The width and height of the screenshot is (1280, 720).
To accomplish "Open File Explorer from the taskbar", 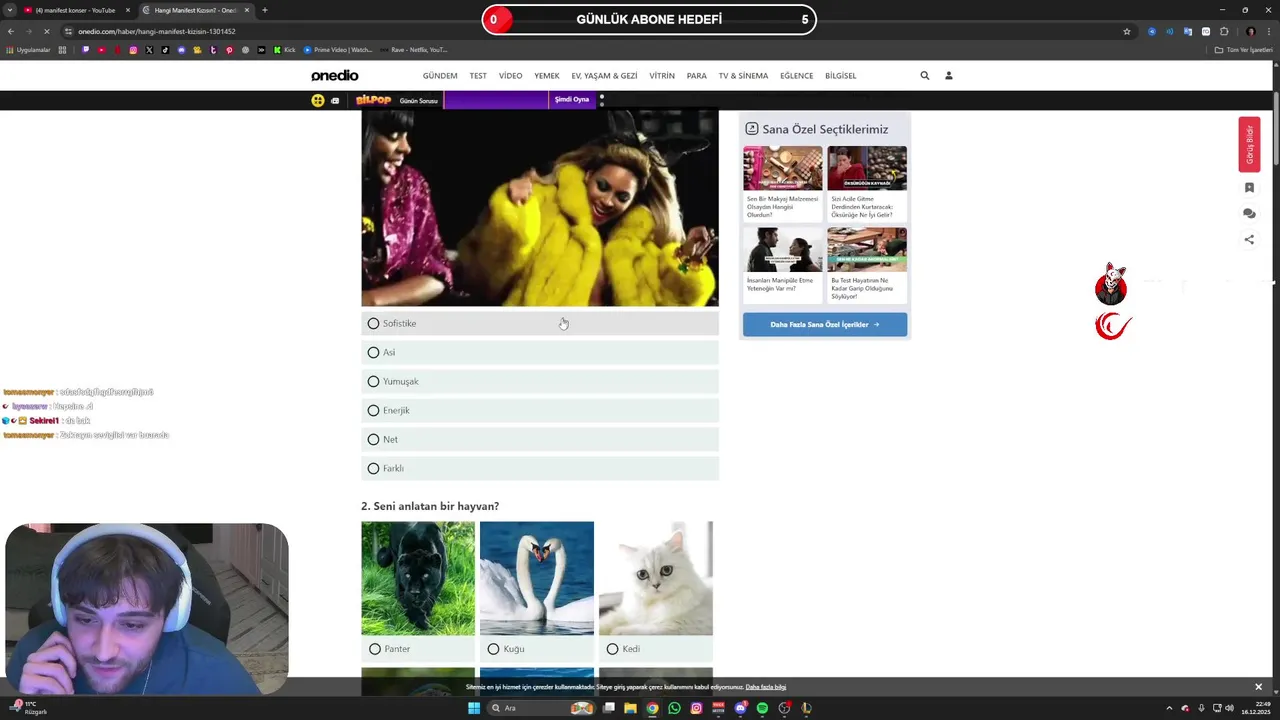I will [630, 708].
